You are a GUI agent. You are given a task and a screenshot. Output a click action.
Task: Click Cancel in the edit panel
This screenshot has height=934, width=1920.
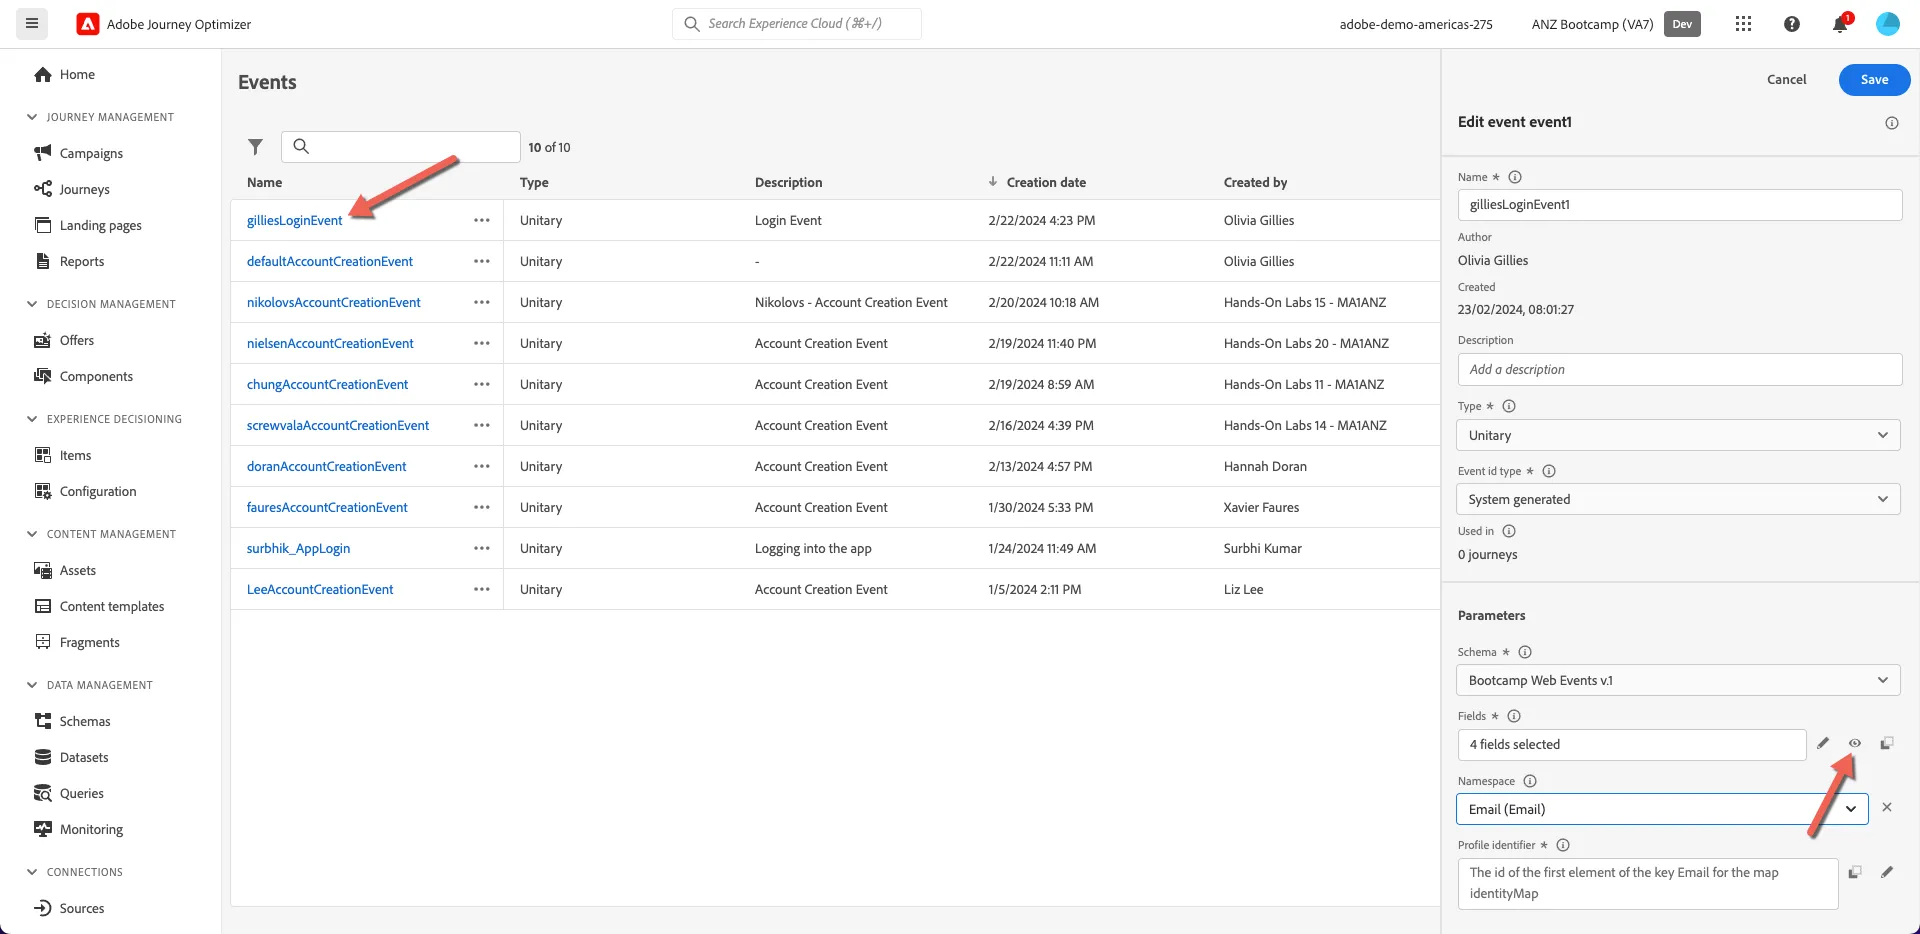point(1786,79)
